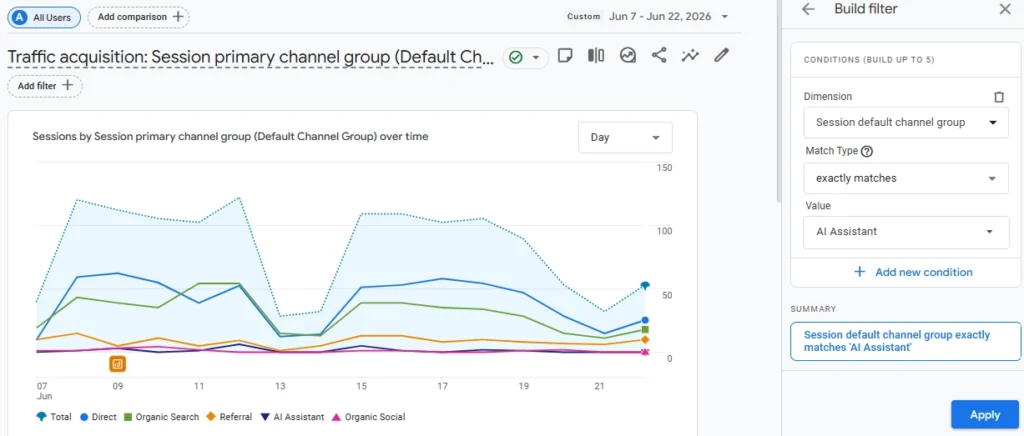Click the pencil customize report icon
The height and width of the screenshot is (436, 1024).
click(x=721, y=56)
